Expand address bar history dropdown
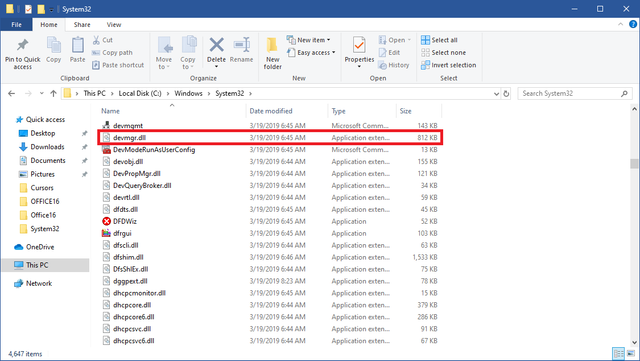640x361 pixels. click(496, 94)
